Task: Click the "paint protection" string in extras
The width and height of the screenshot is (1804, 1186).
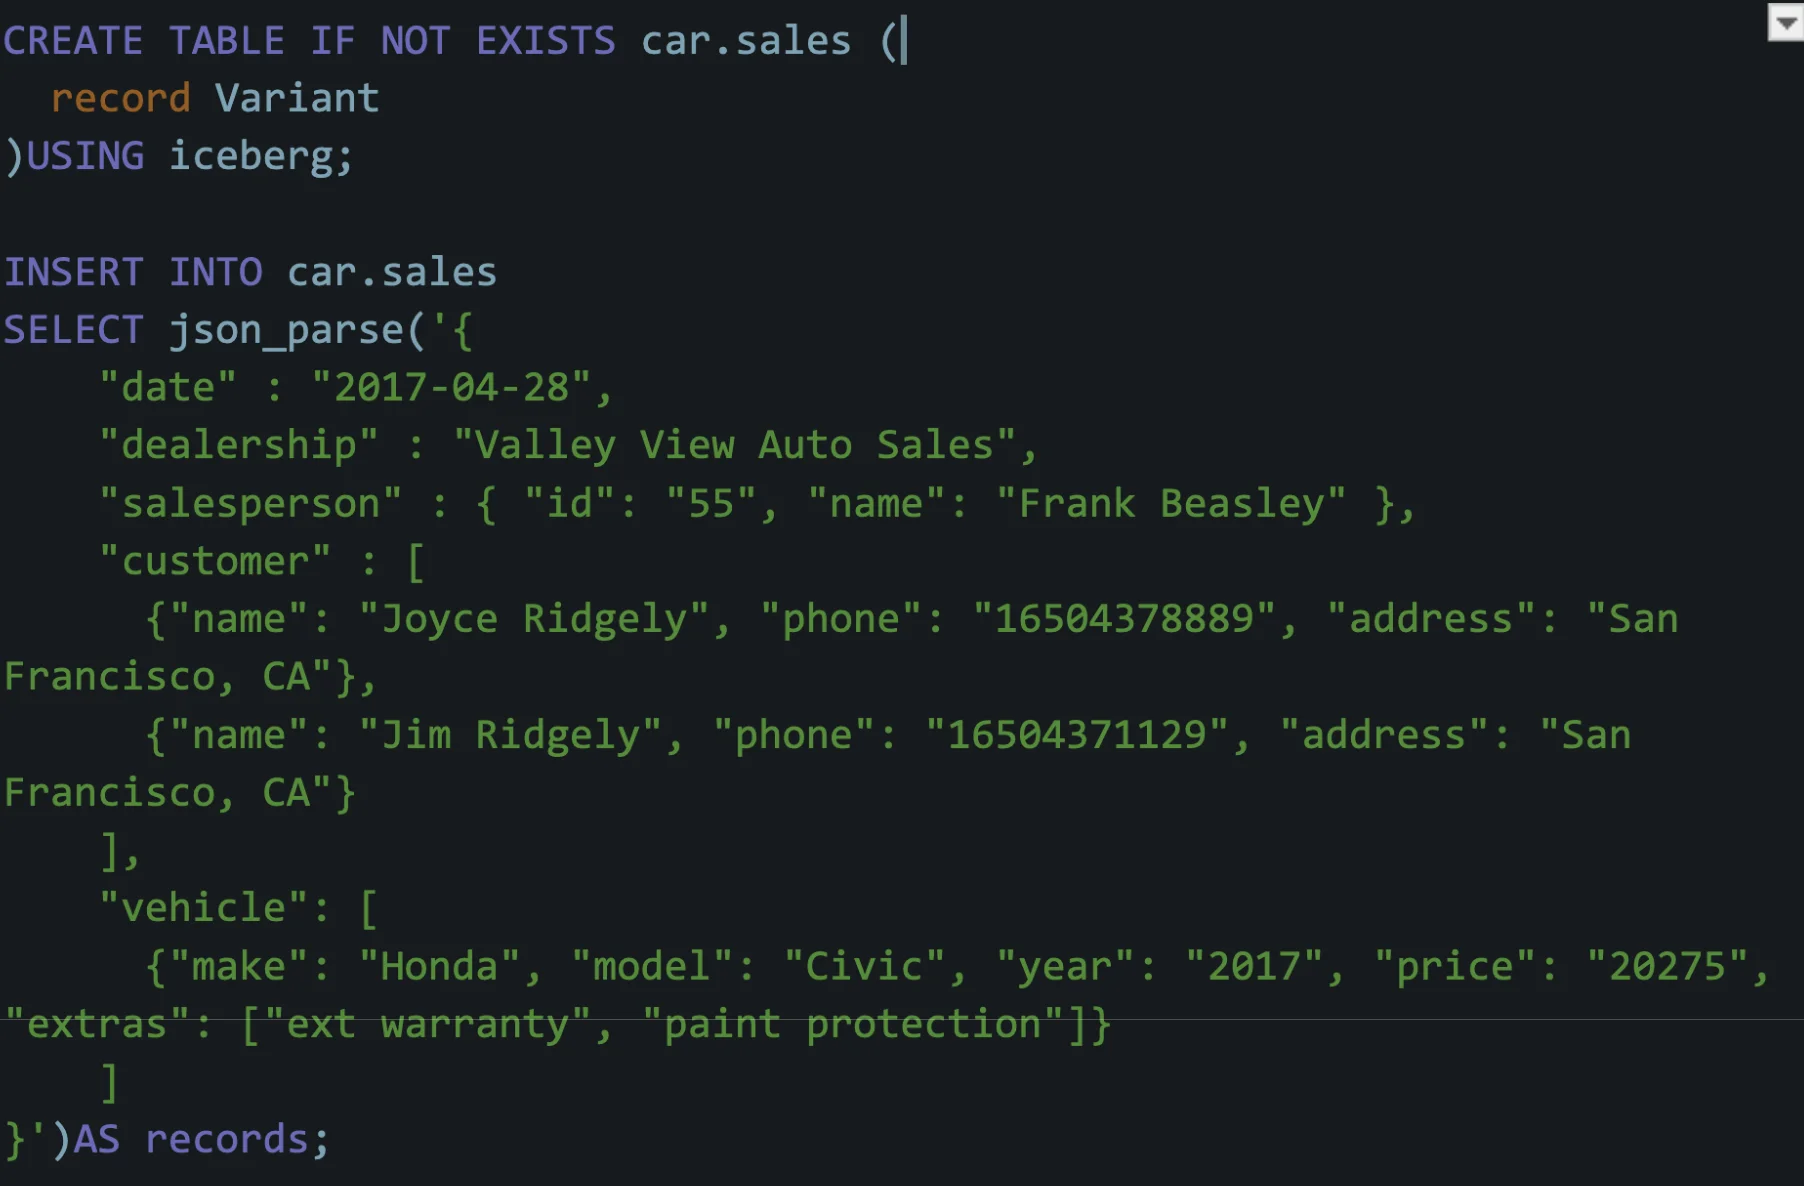Action: (853, 1024)
